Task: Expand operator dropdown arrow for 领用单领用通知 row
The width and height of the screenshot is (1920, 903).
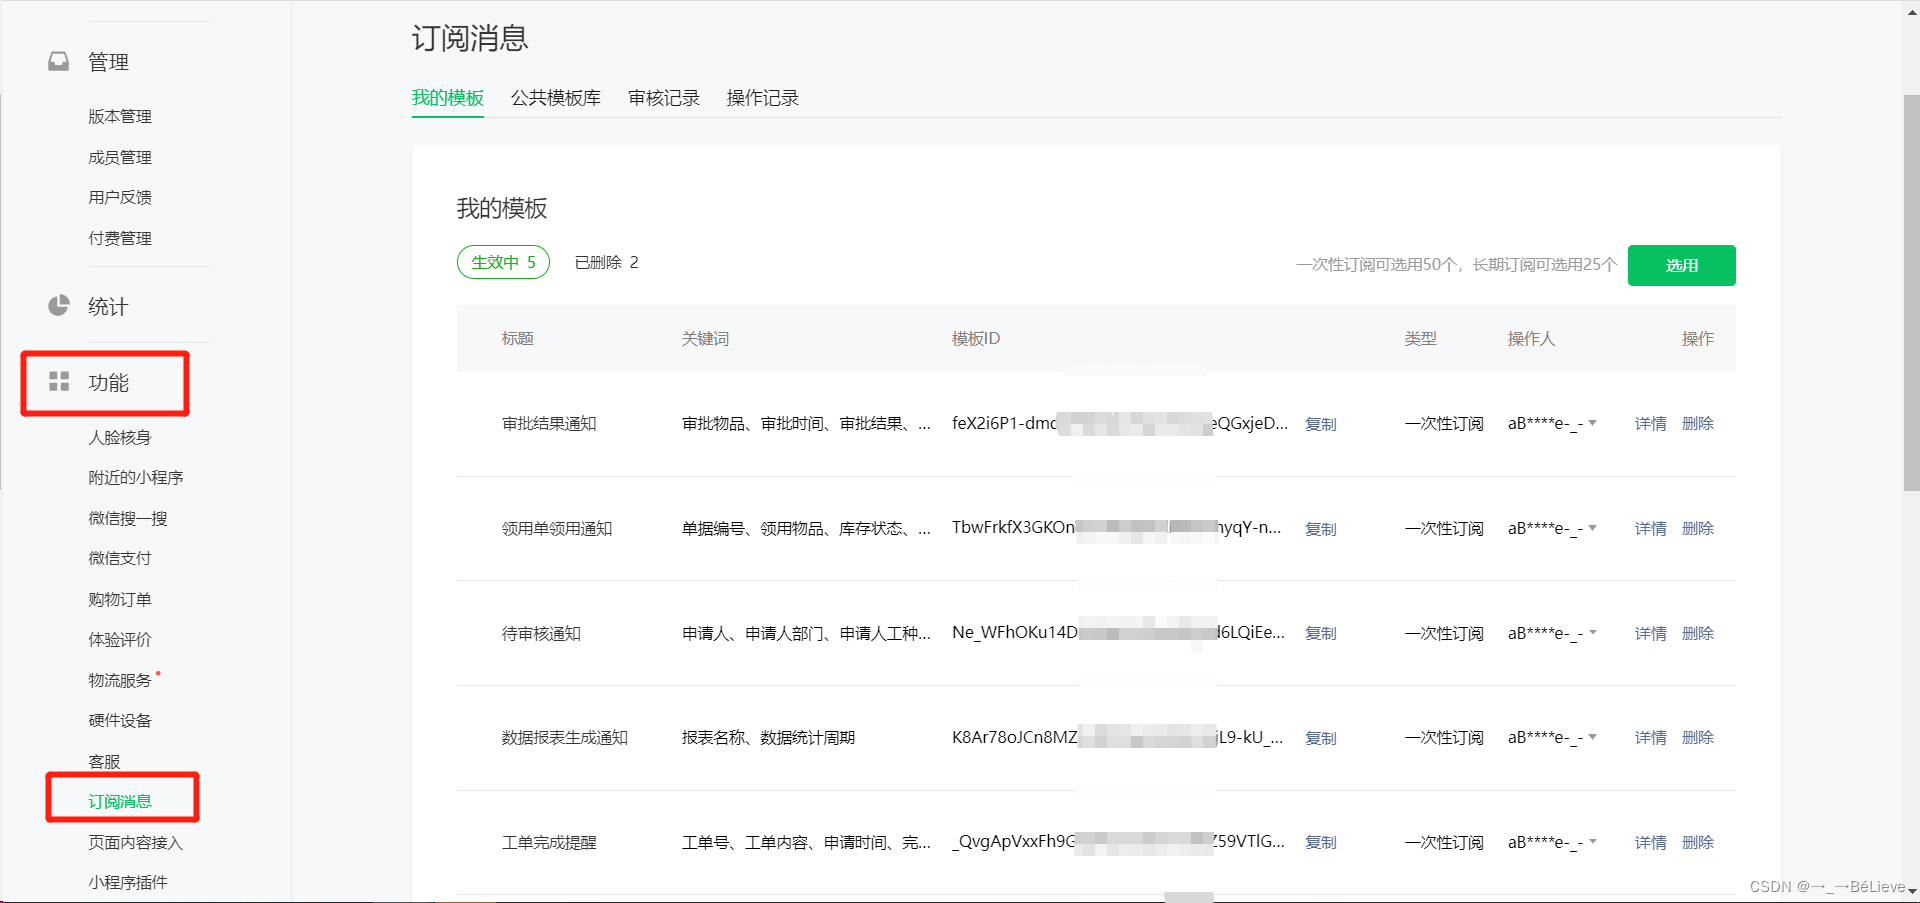Action: tap(1593, 528)
